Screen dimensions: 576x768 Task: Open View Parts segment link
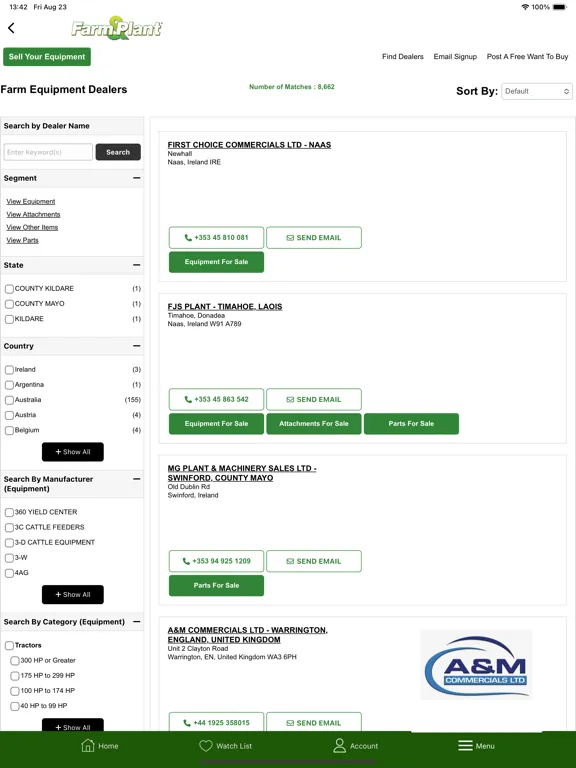pos(23,240)
